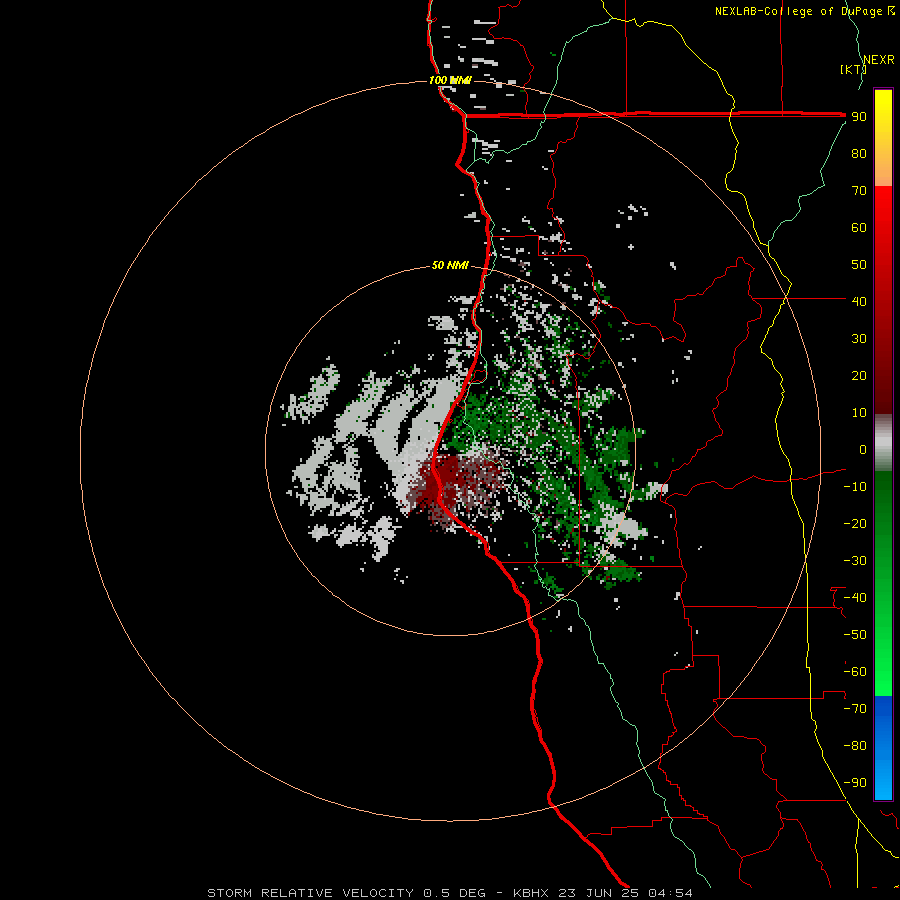
Task: Click the -70 value on velocity scale
Action: pyautogui.click(x=855, y=709)
